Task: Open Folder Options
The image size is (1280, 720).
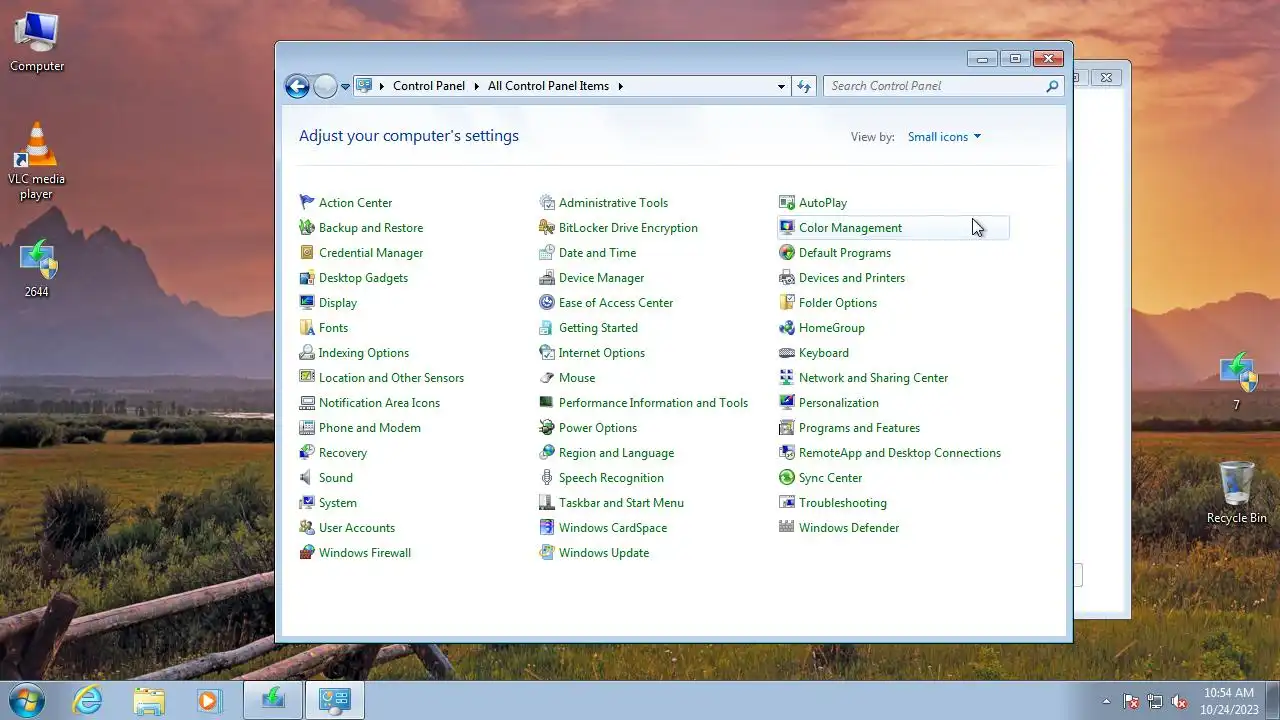Action: [837, 302]
